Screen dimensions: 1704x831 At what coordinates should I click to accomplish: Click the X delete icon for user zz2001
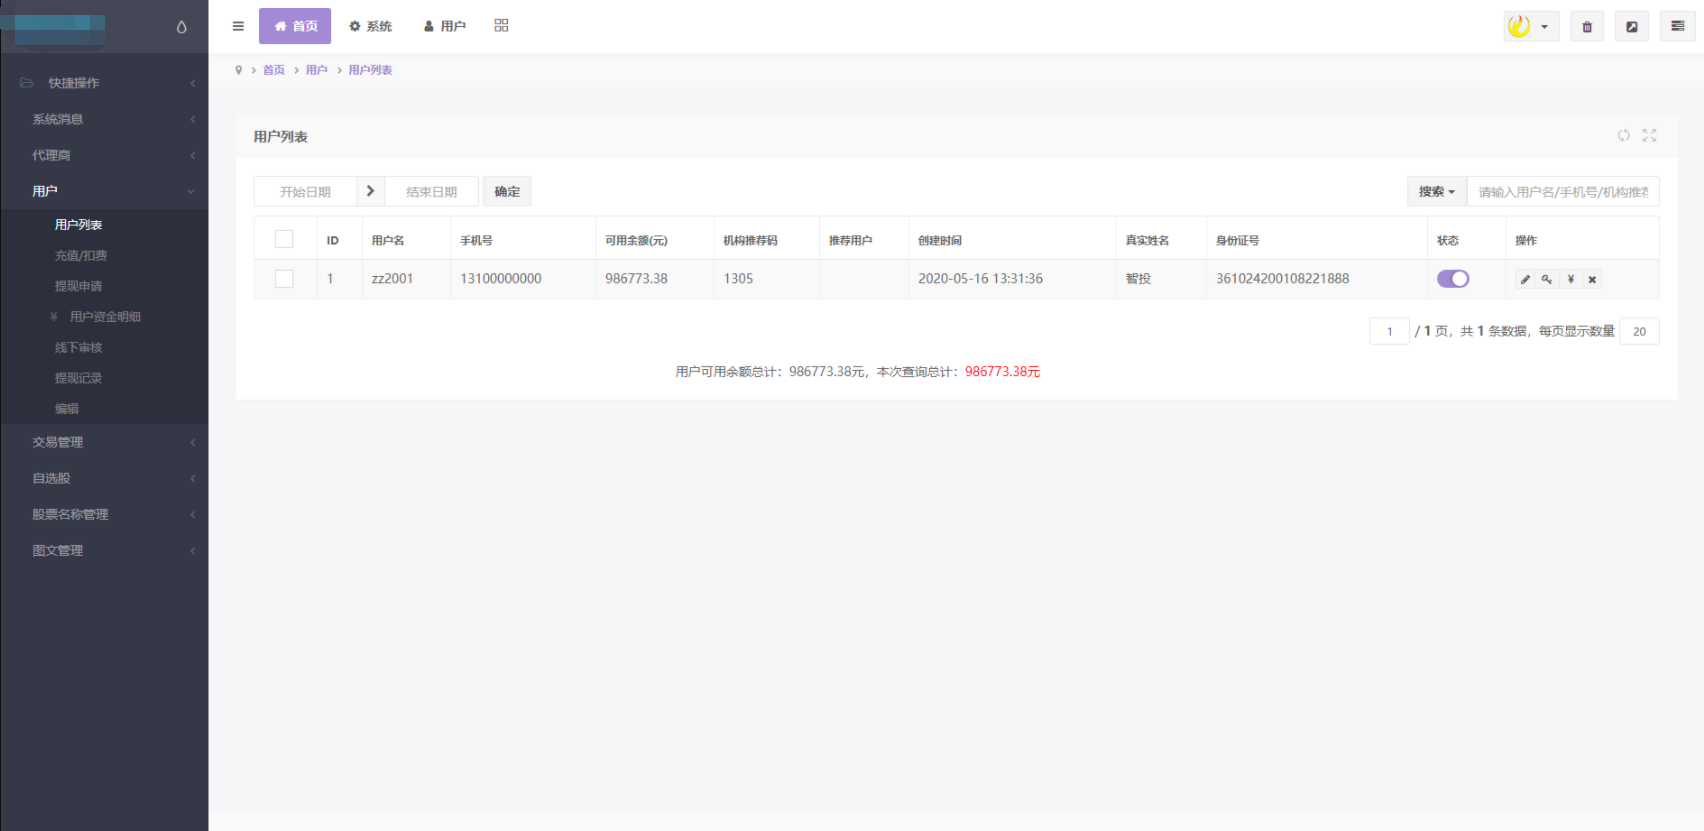click(1592, 280)
